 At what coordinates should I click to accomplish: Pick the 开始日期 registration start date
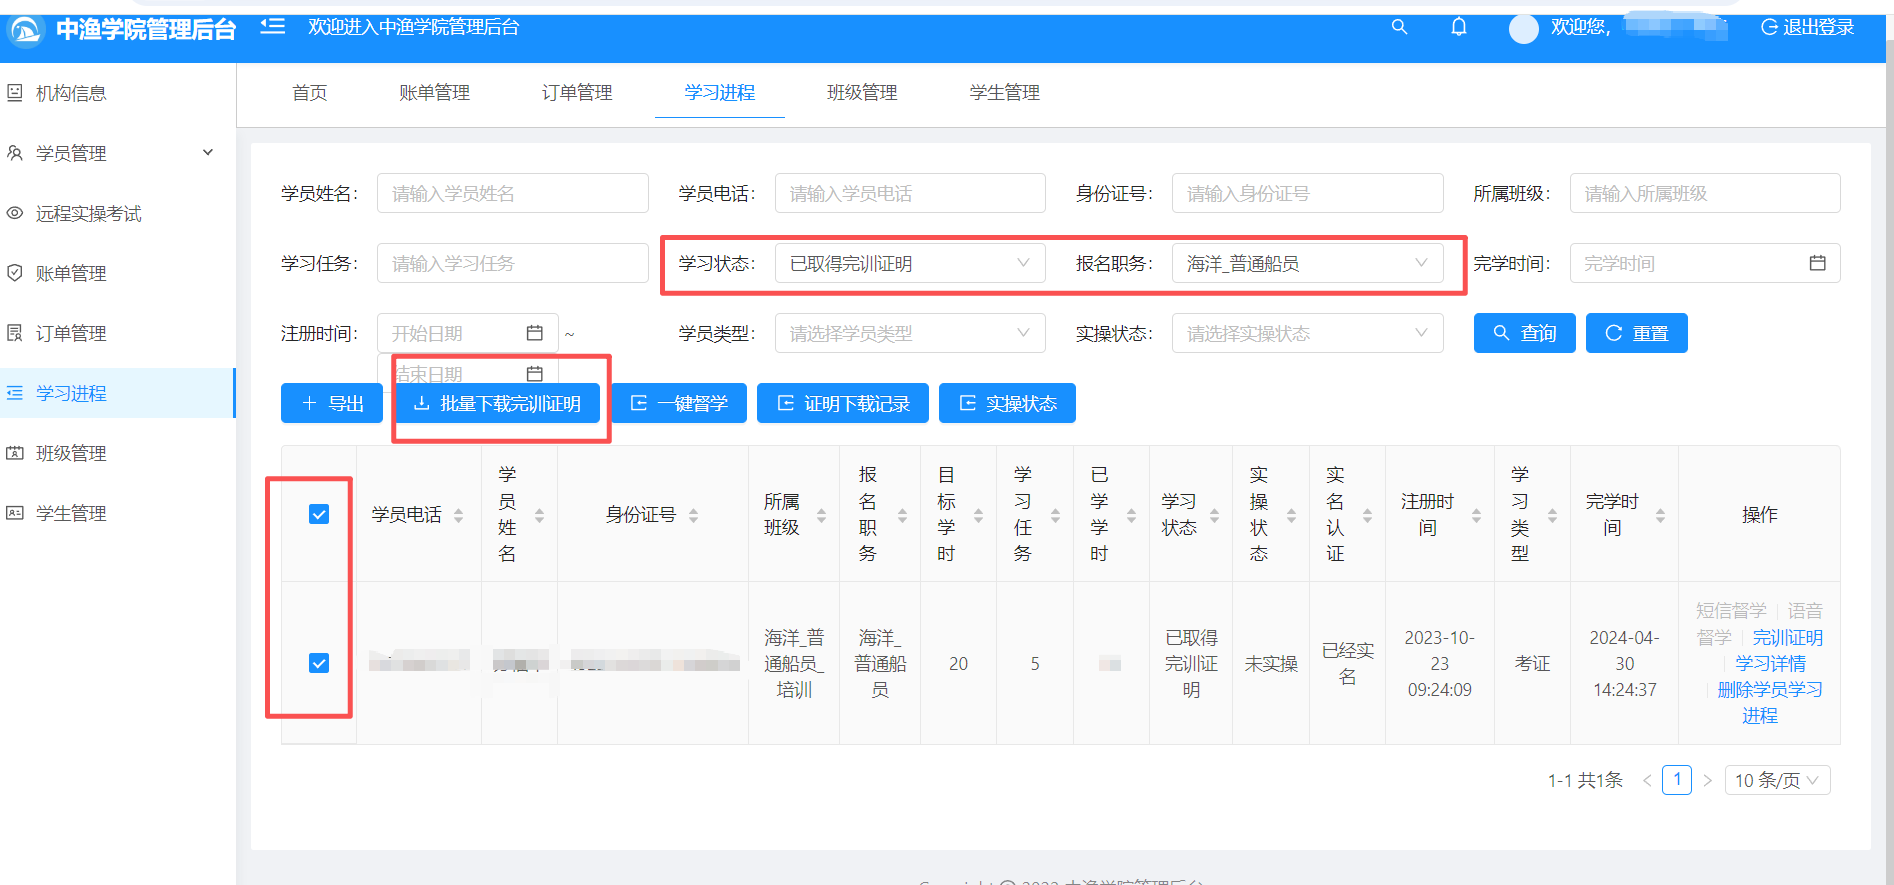click(x=467, y=333)
